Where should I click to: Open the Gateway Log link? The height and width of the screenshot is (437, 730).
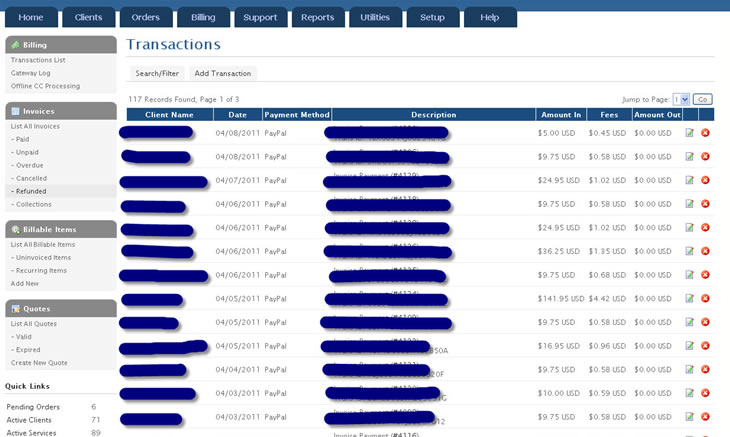31,73
